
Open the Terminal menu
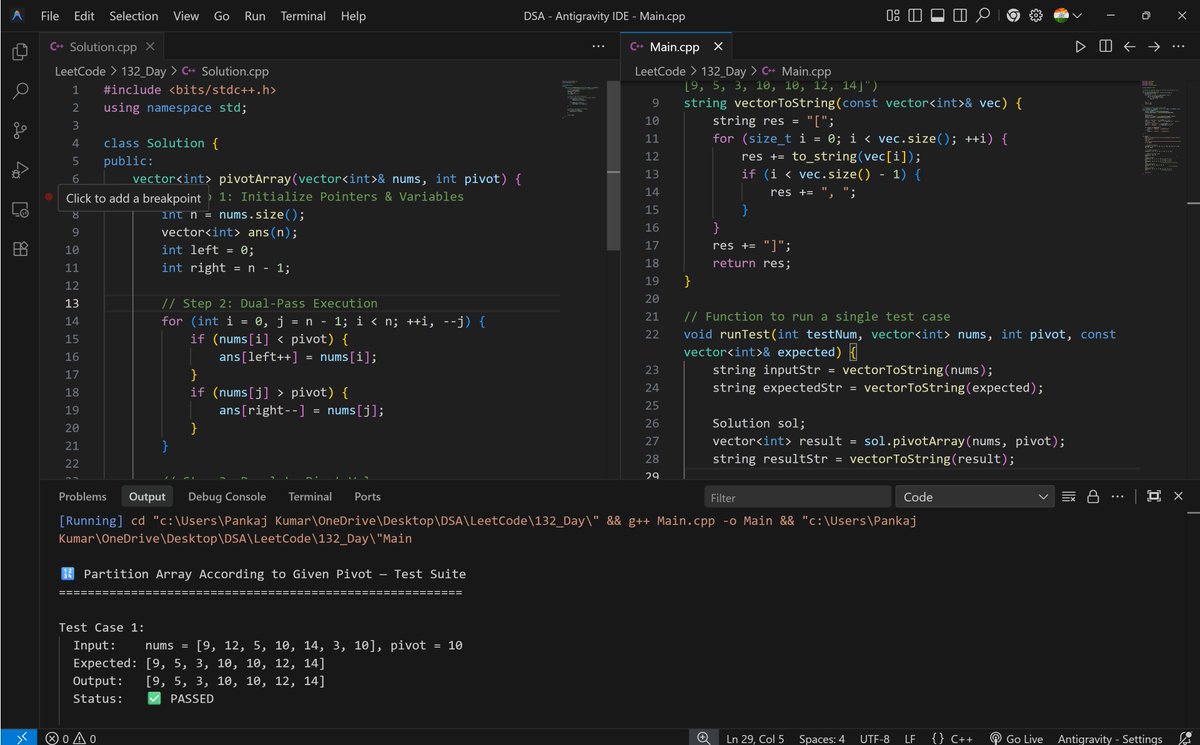pyautogui.click(x=303, y=16)
